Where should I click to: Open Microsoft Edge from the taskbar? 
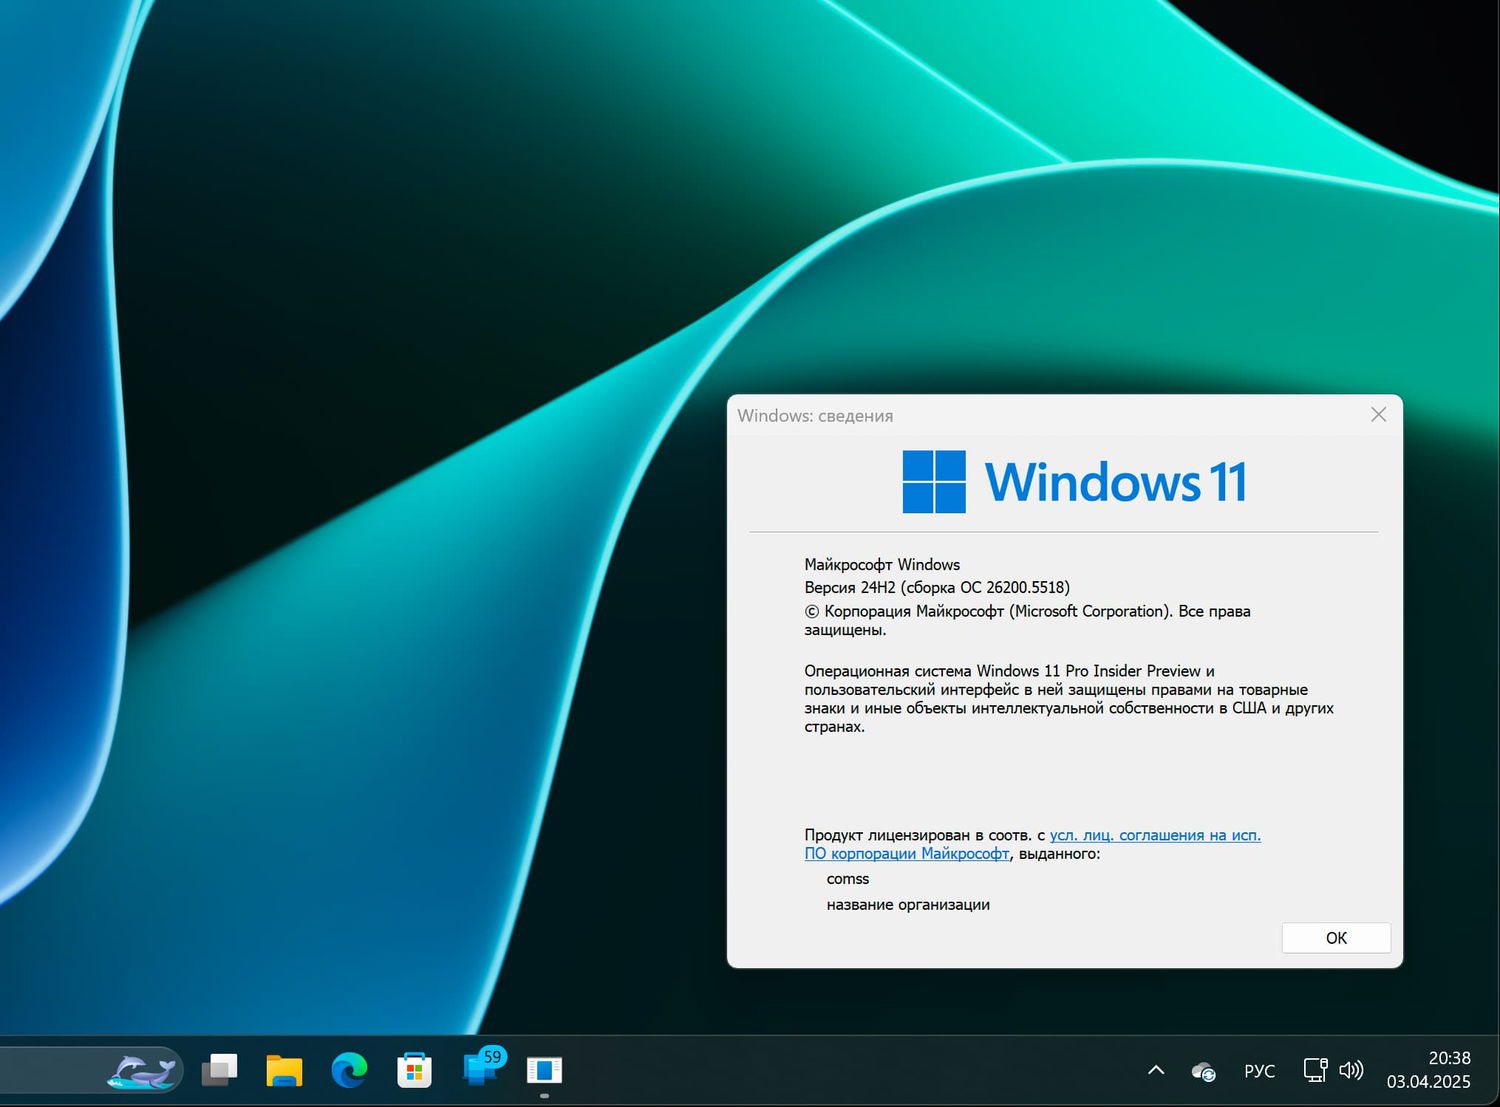[x=348, y=1070]
